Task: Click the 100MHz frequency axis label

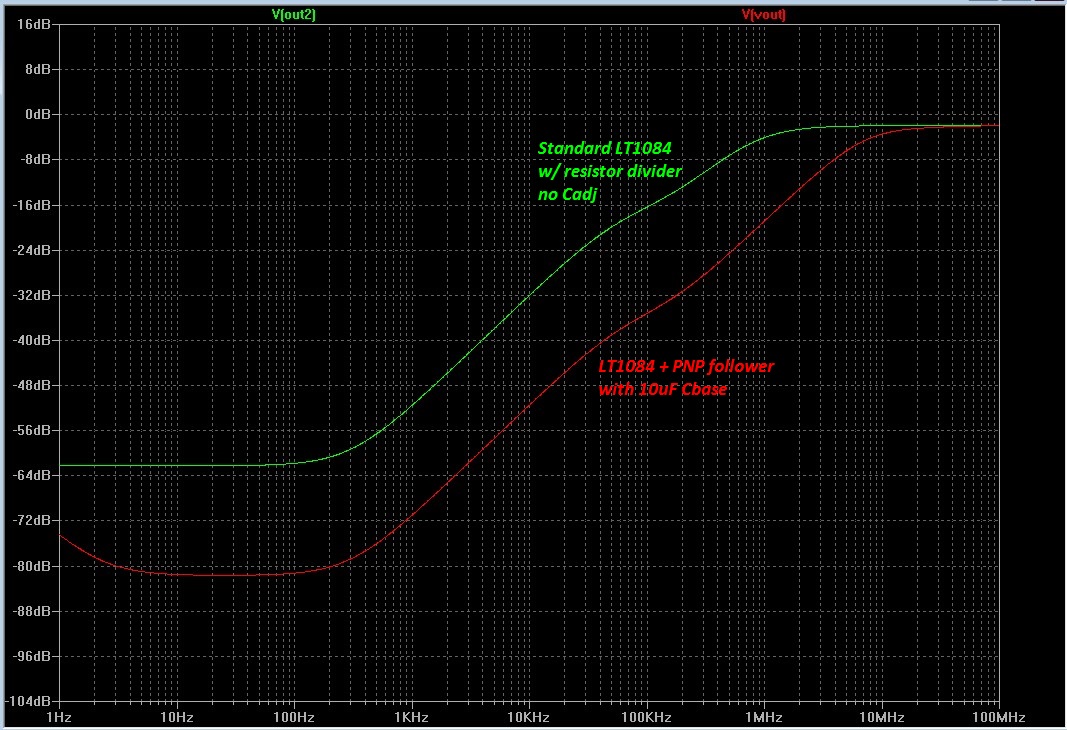Action: [998, 717]
